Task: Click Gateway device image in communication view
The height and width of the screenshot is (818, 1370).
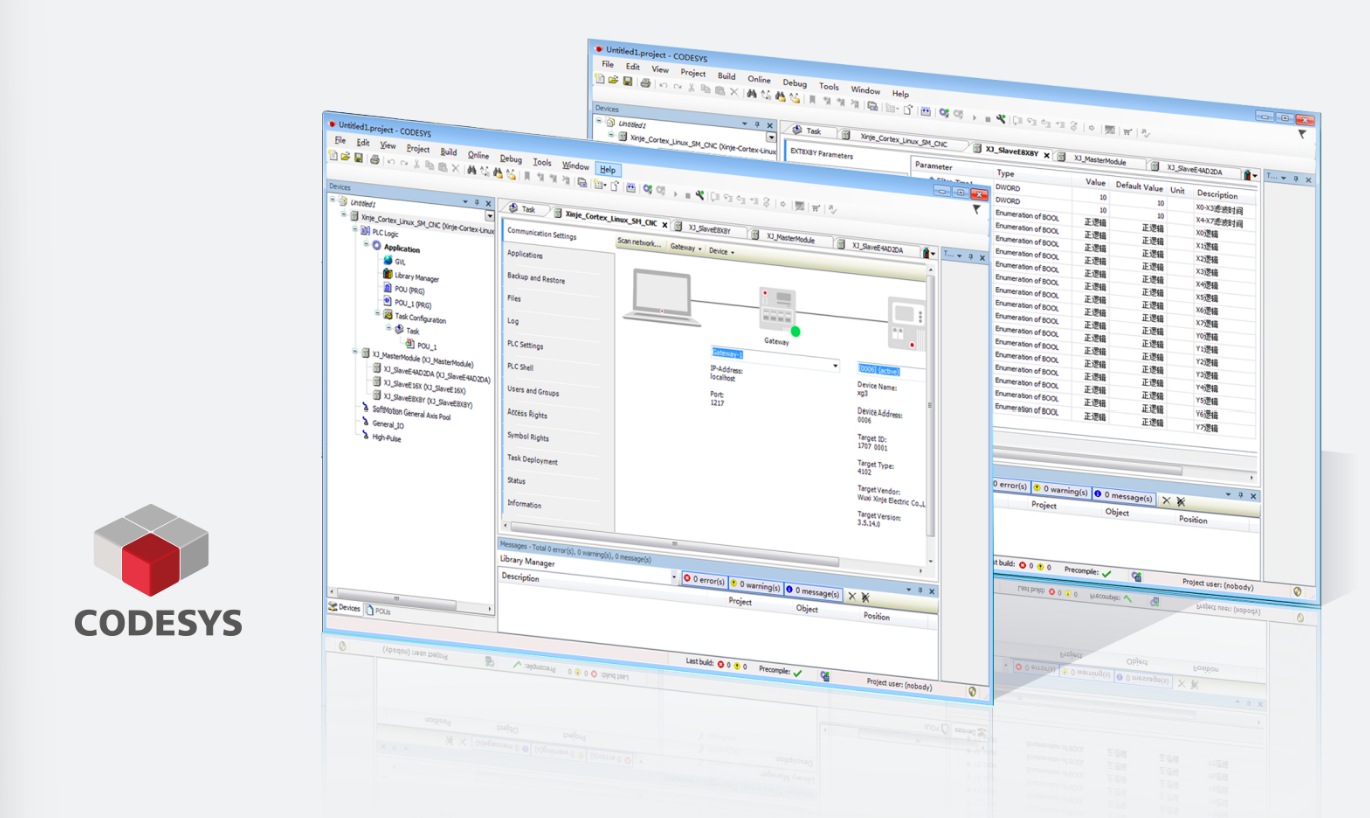Action: [779, 311]
